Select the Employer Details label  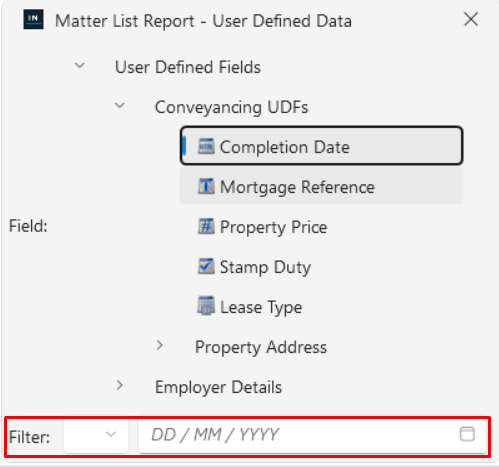(x=218, y=387)
